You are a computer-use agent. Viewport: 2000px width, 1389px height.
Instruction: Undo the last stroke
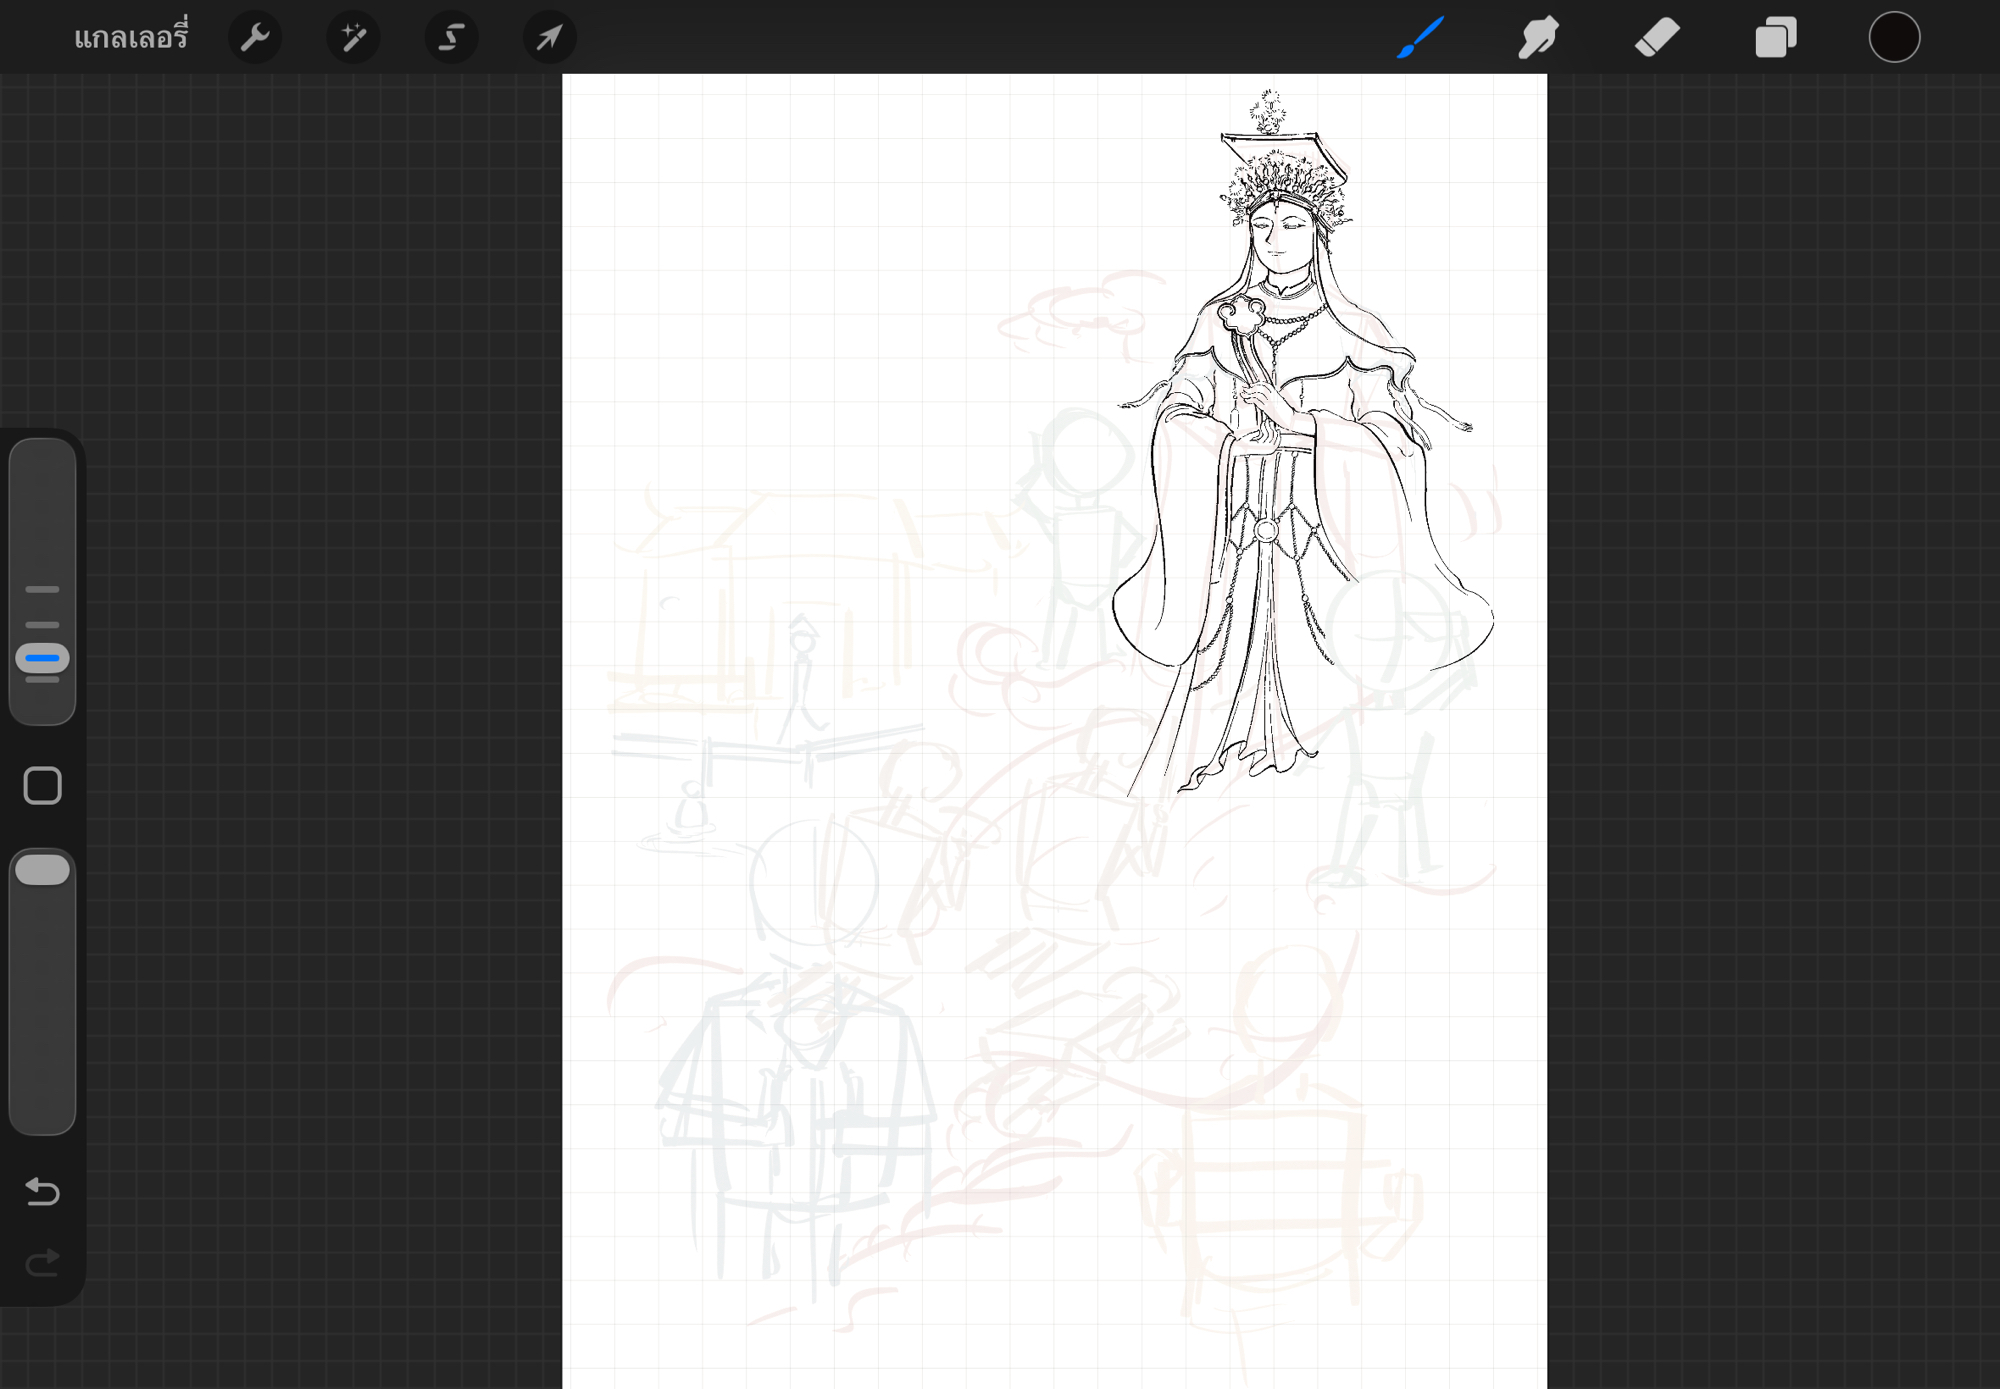pos(42,1191)
